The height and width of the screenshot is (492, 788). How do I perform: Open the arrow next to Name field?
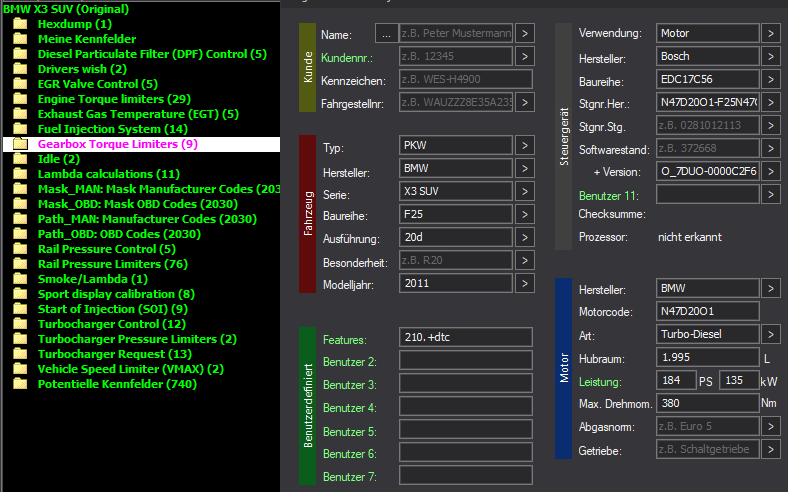point(525,33)
